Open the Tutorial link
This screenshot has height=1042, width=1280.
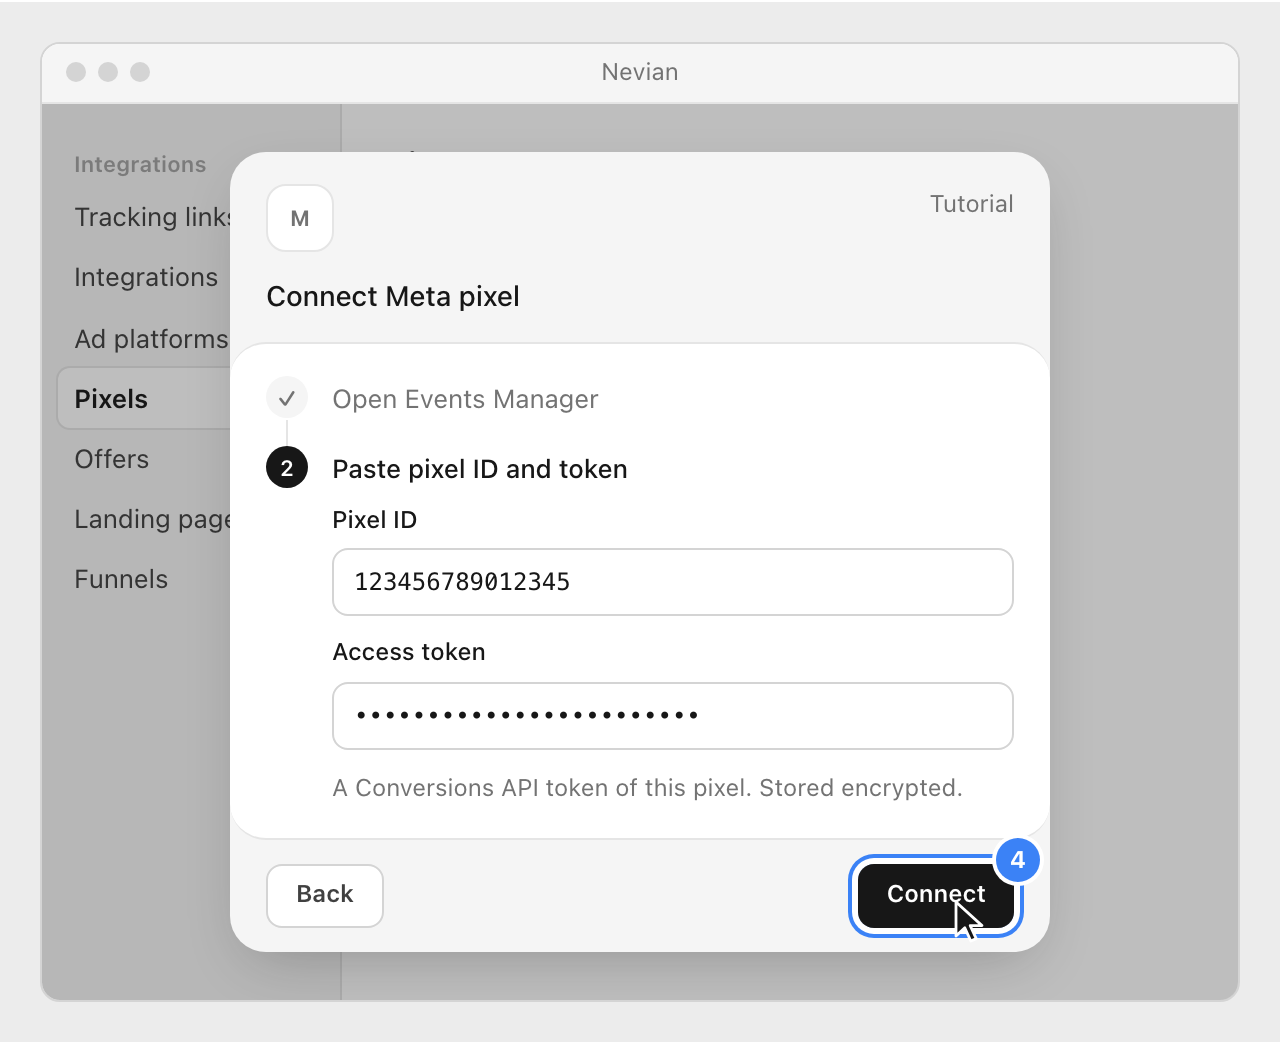click(x=971, y=204)
